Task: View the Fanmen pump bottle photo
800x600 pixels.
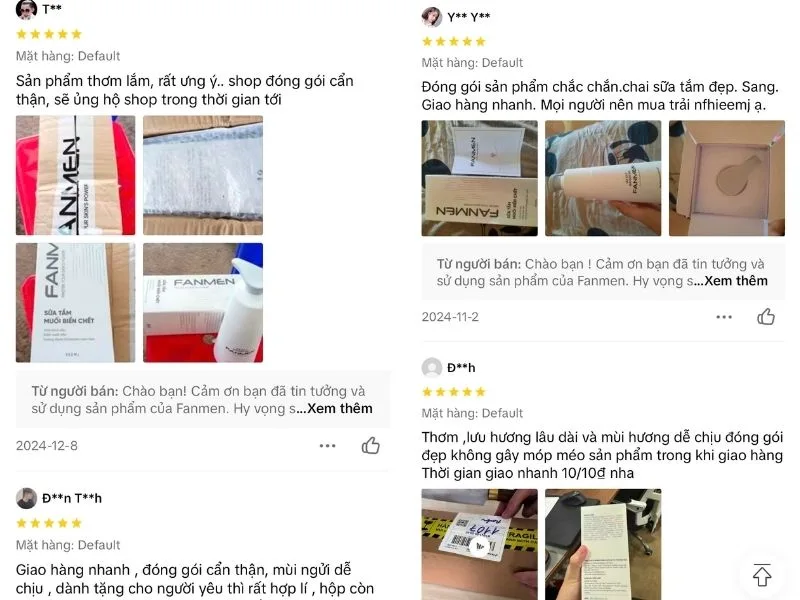Action: click(203, 303)
